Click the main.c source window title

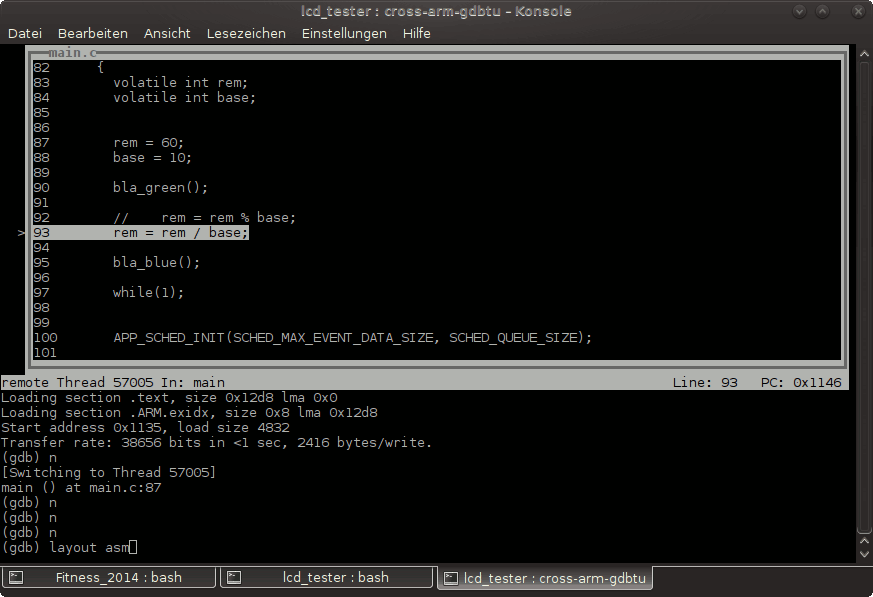coord(72,53)
